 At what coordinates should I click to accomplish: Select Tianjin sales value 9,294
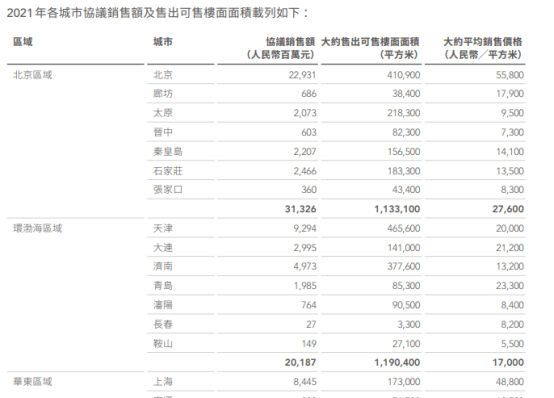pos(305,228)
